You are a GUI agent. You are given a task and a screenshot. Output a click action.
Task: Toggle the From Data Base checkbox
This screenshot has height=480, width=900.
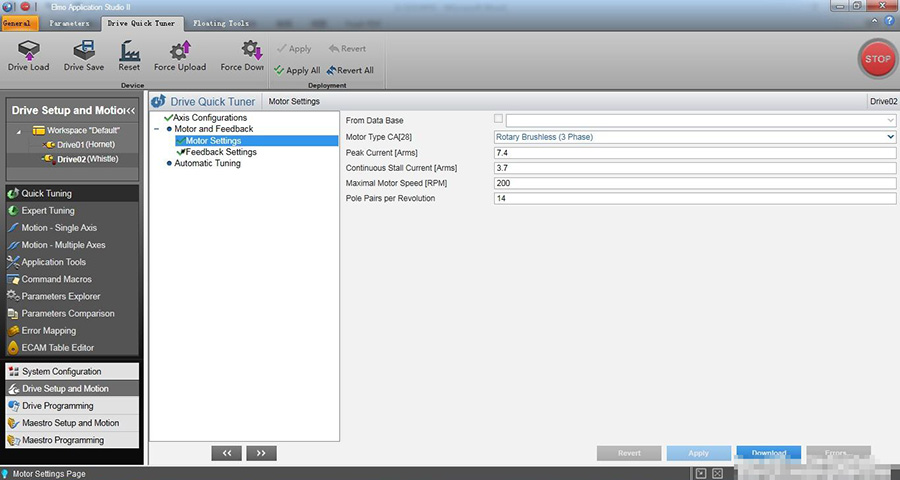(x=499, y=120)
